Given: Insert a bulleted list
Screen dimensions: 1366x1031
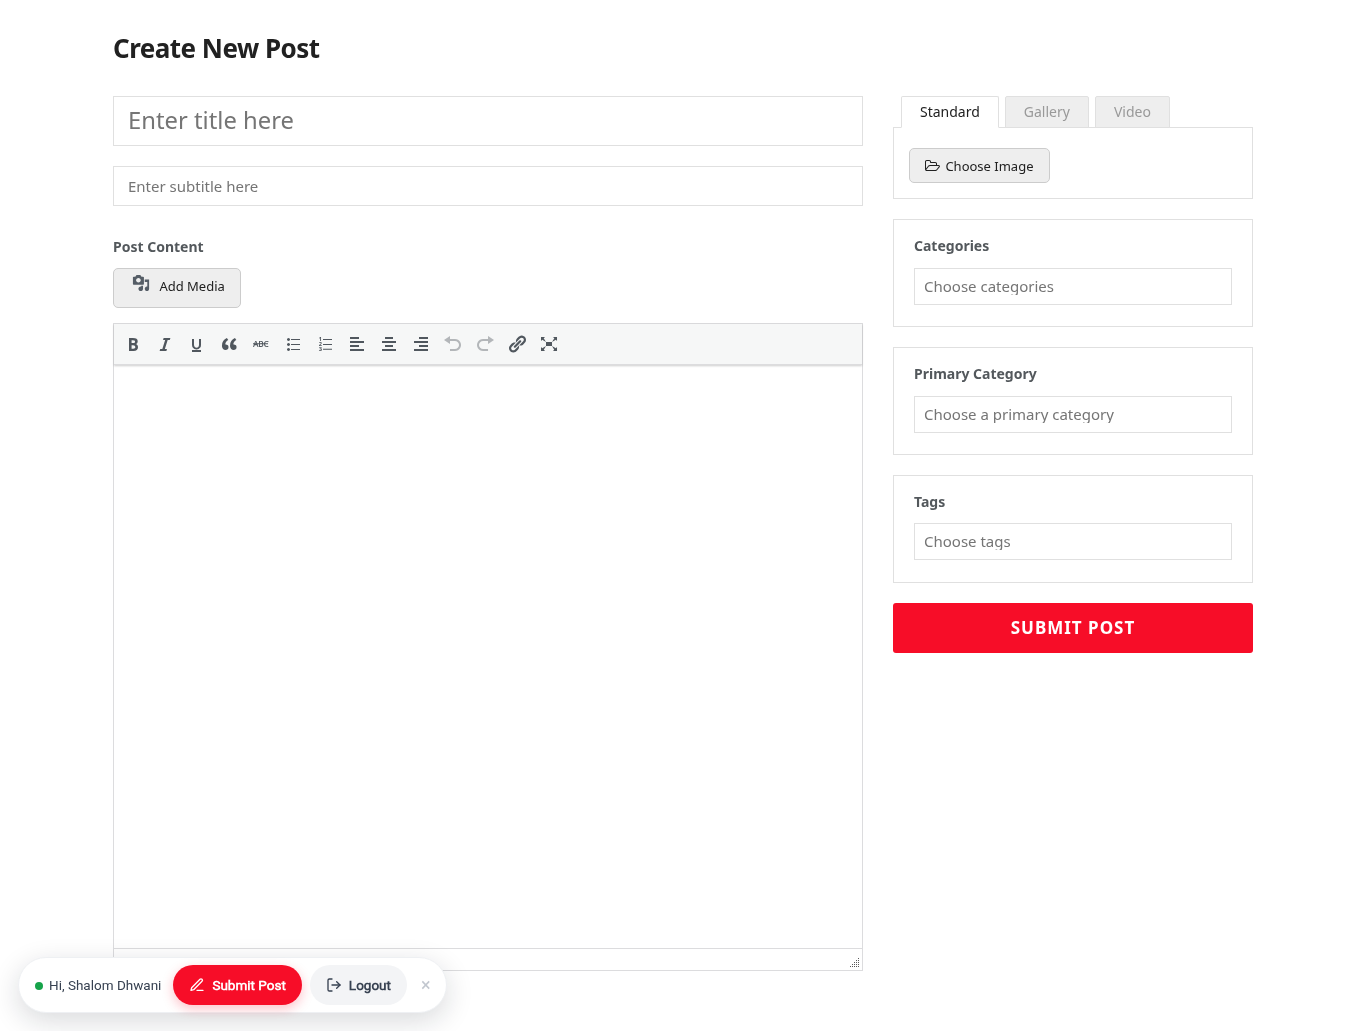Looking at the screenshot, I should [x=293, y=344].
